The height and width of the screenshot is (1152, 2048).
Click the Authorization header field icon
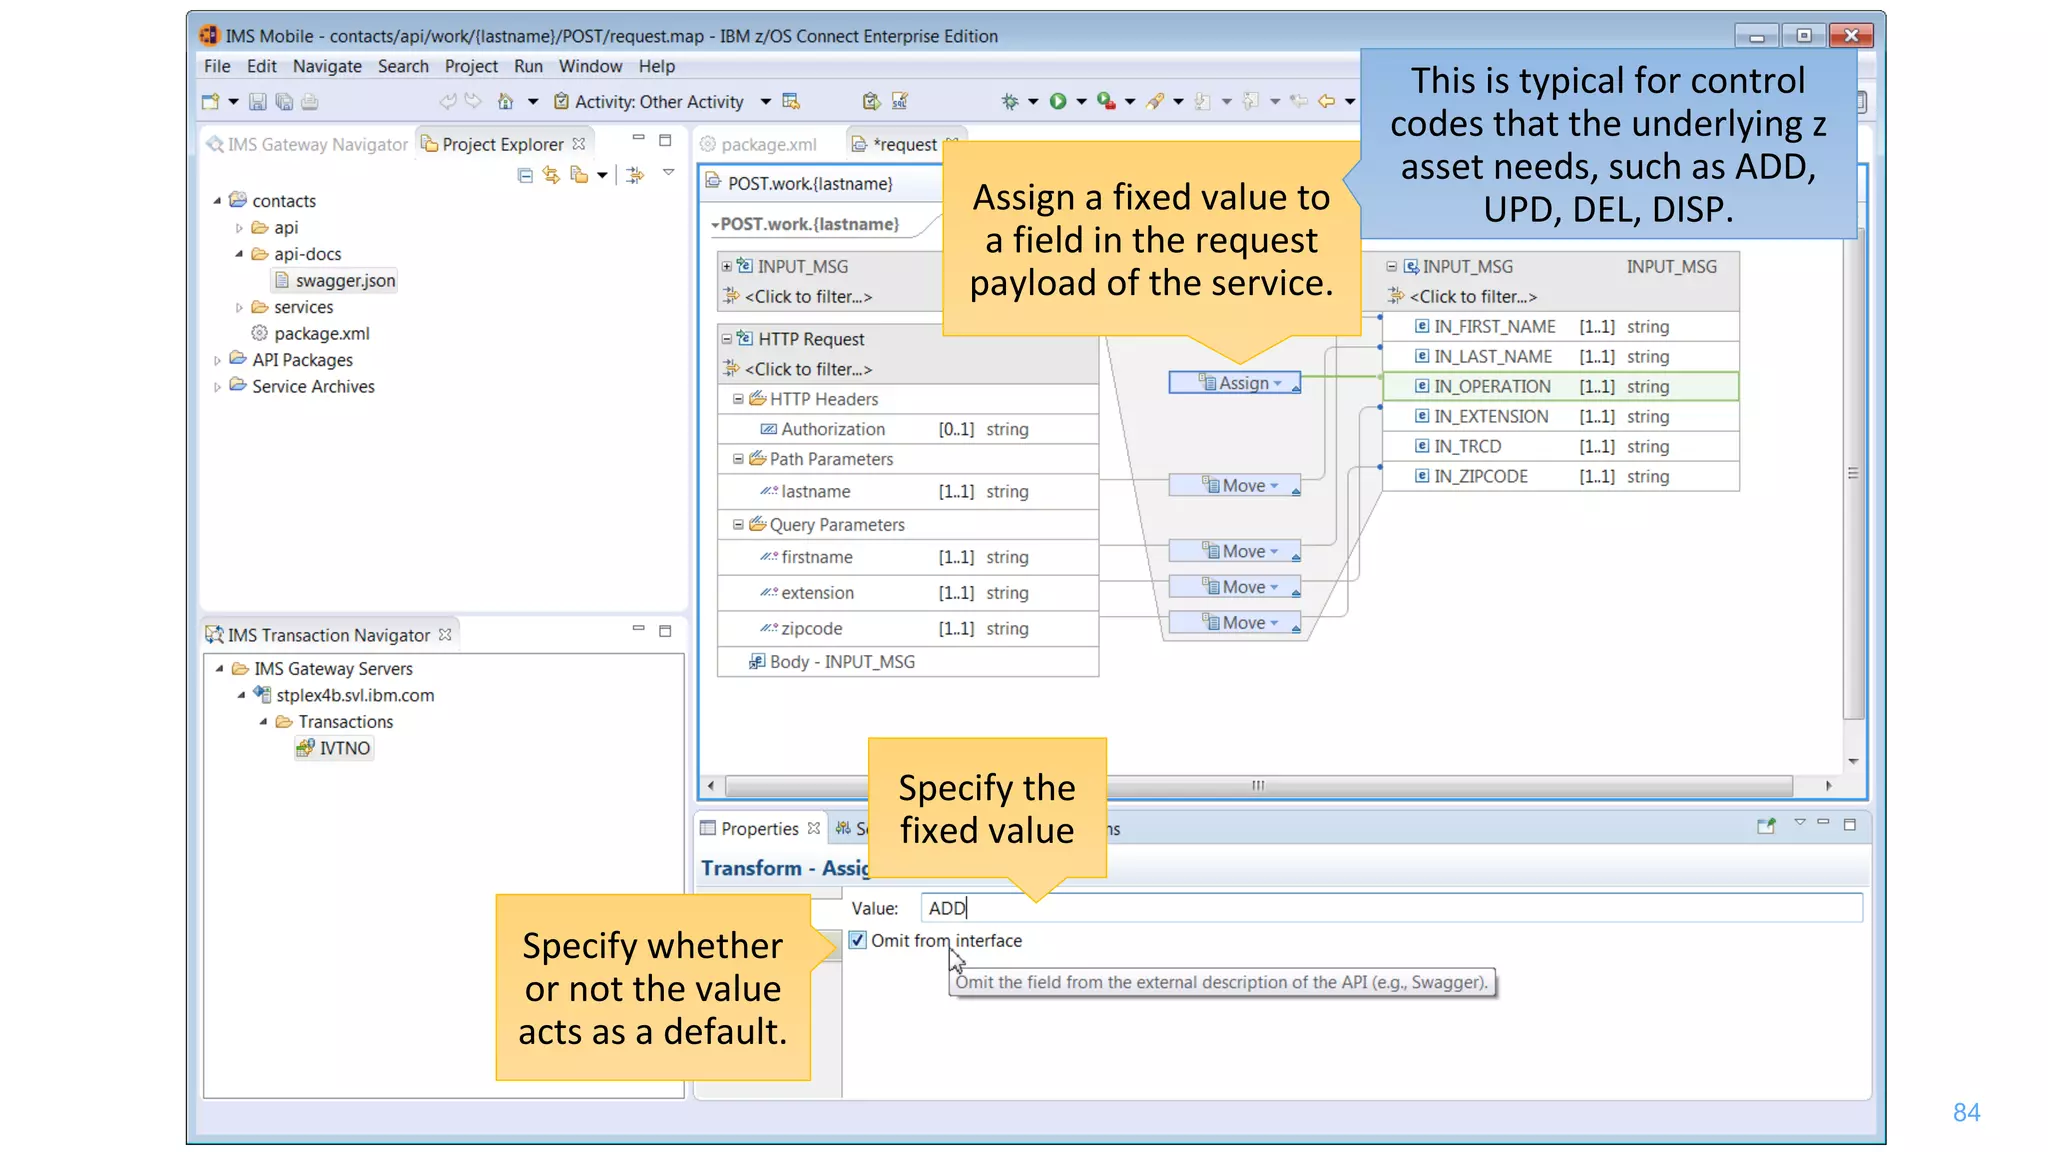coord(768,429)
